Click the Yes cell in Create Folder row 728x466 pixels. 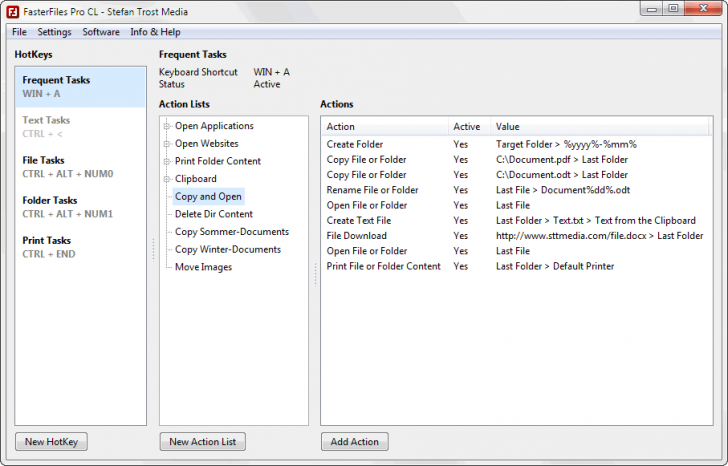click(x=461, y=144)
